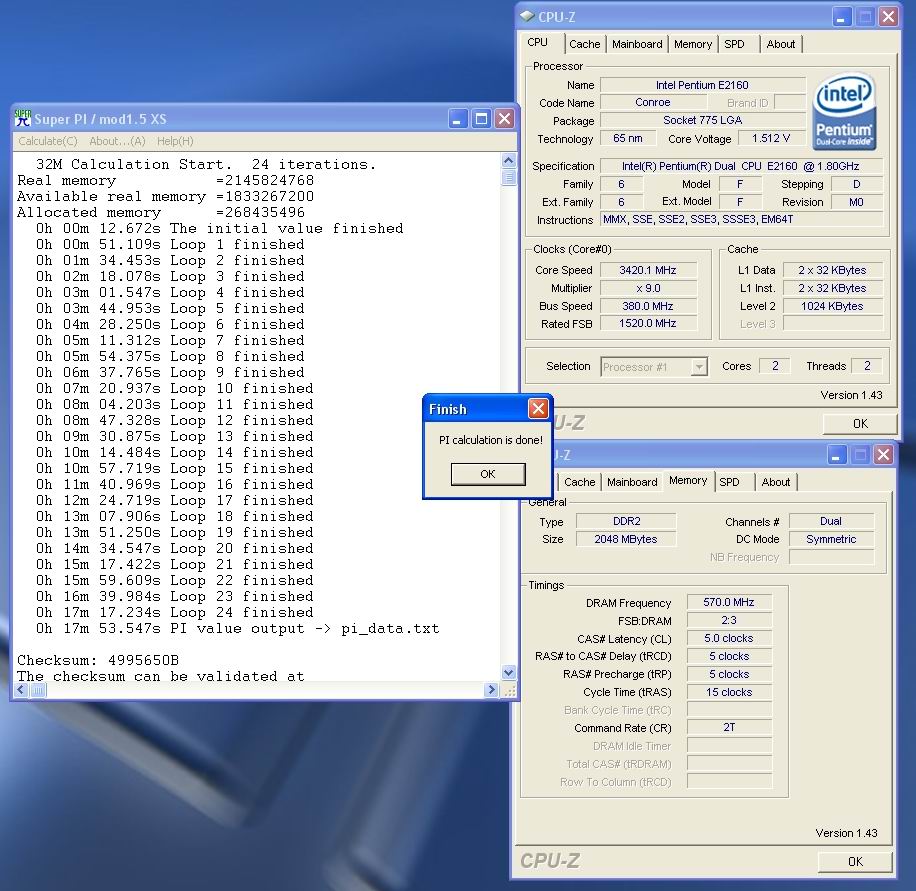Select Memory tab in lower CPU-Z window
The image size is (916, 891).
(688, 480)
